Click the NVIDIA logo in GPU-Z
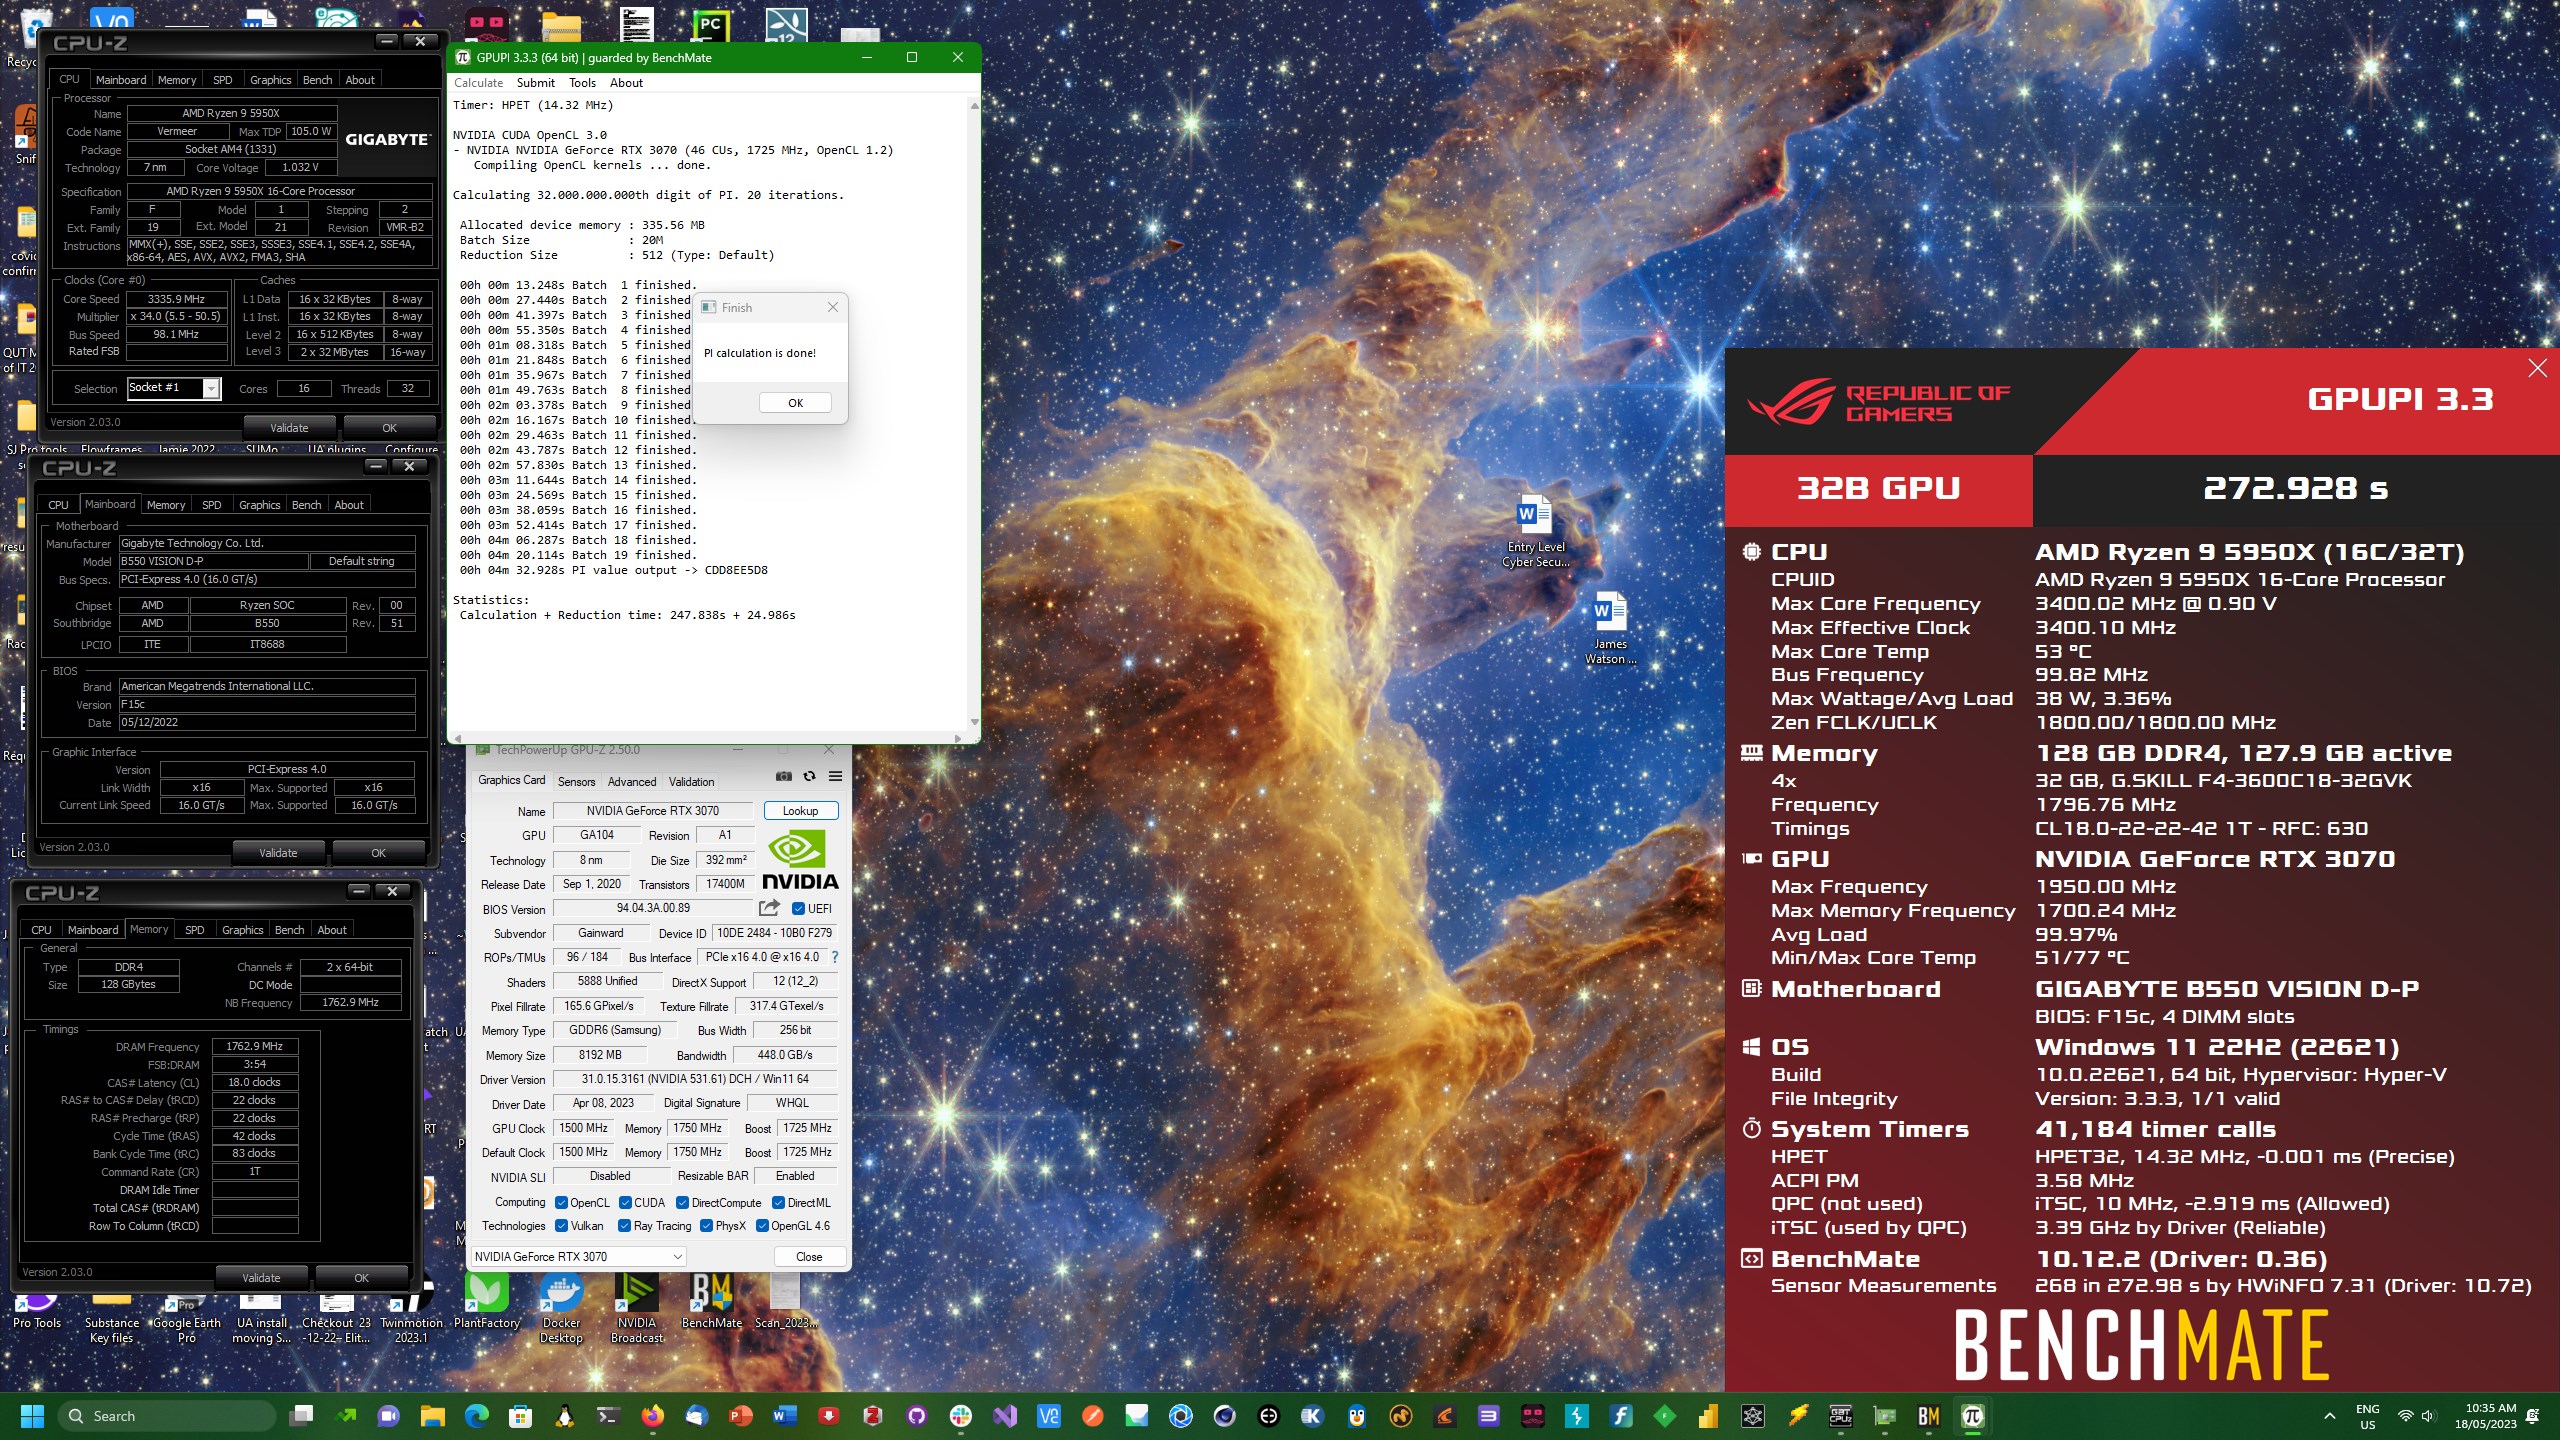Viewport: 2560px width, 1440px height. [800, 860]
